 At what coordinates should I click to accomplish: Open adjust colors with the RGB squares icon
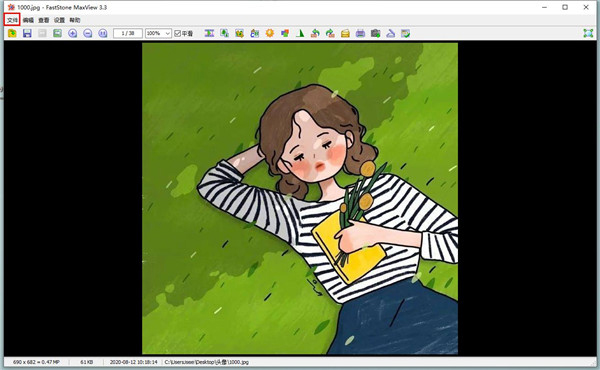pyautogui.click(x=285, y=34)
